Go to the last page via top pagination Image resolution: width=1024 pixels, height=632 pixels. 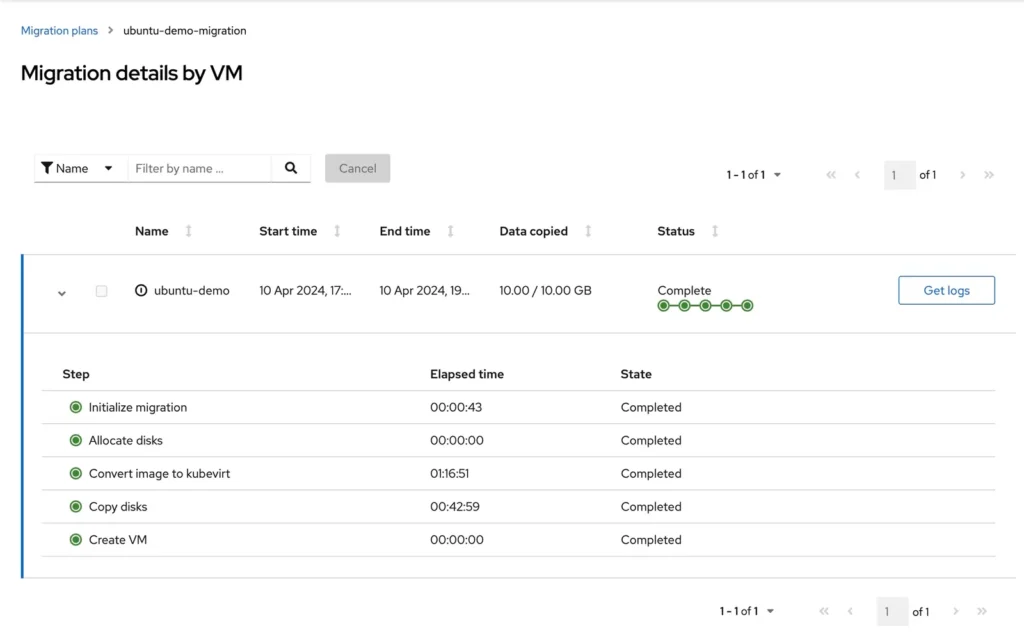[988, 174]
